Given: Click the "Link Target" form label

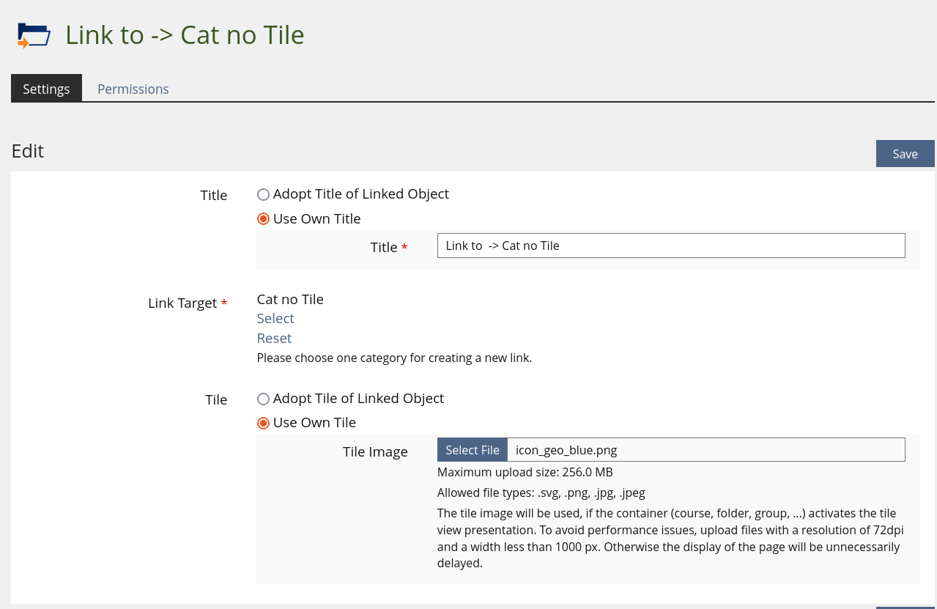Looking at the screenshot, I should tap(182, 303).
